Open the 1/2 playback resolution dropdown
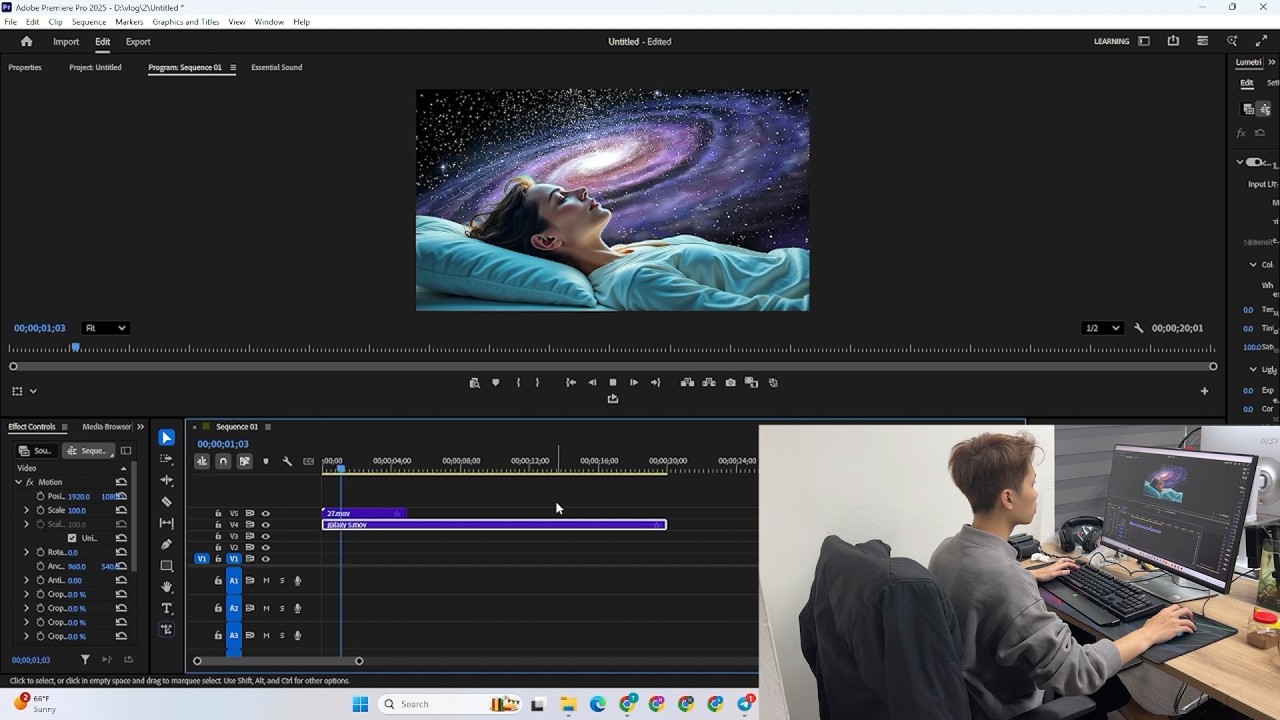Screen dimensions: 1280x720 (x=1104, y=328)
